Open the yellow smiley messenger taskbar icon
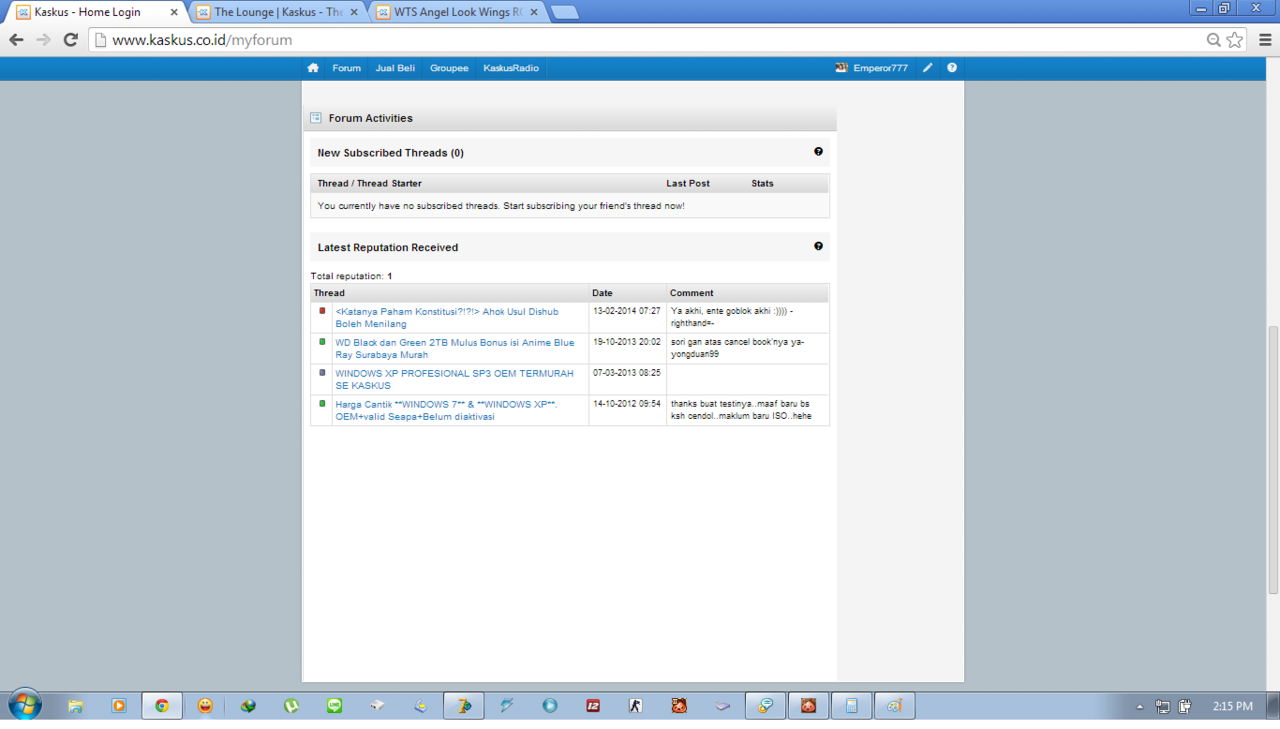 (x=205, y=706)
